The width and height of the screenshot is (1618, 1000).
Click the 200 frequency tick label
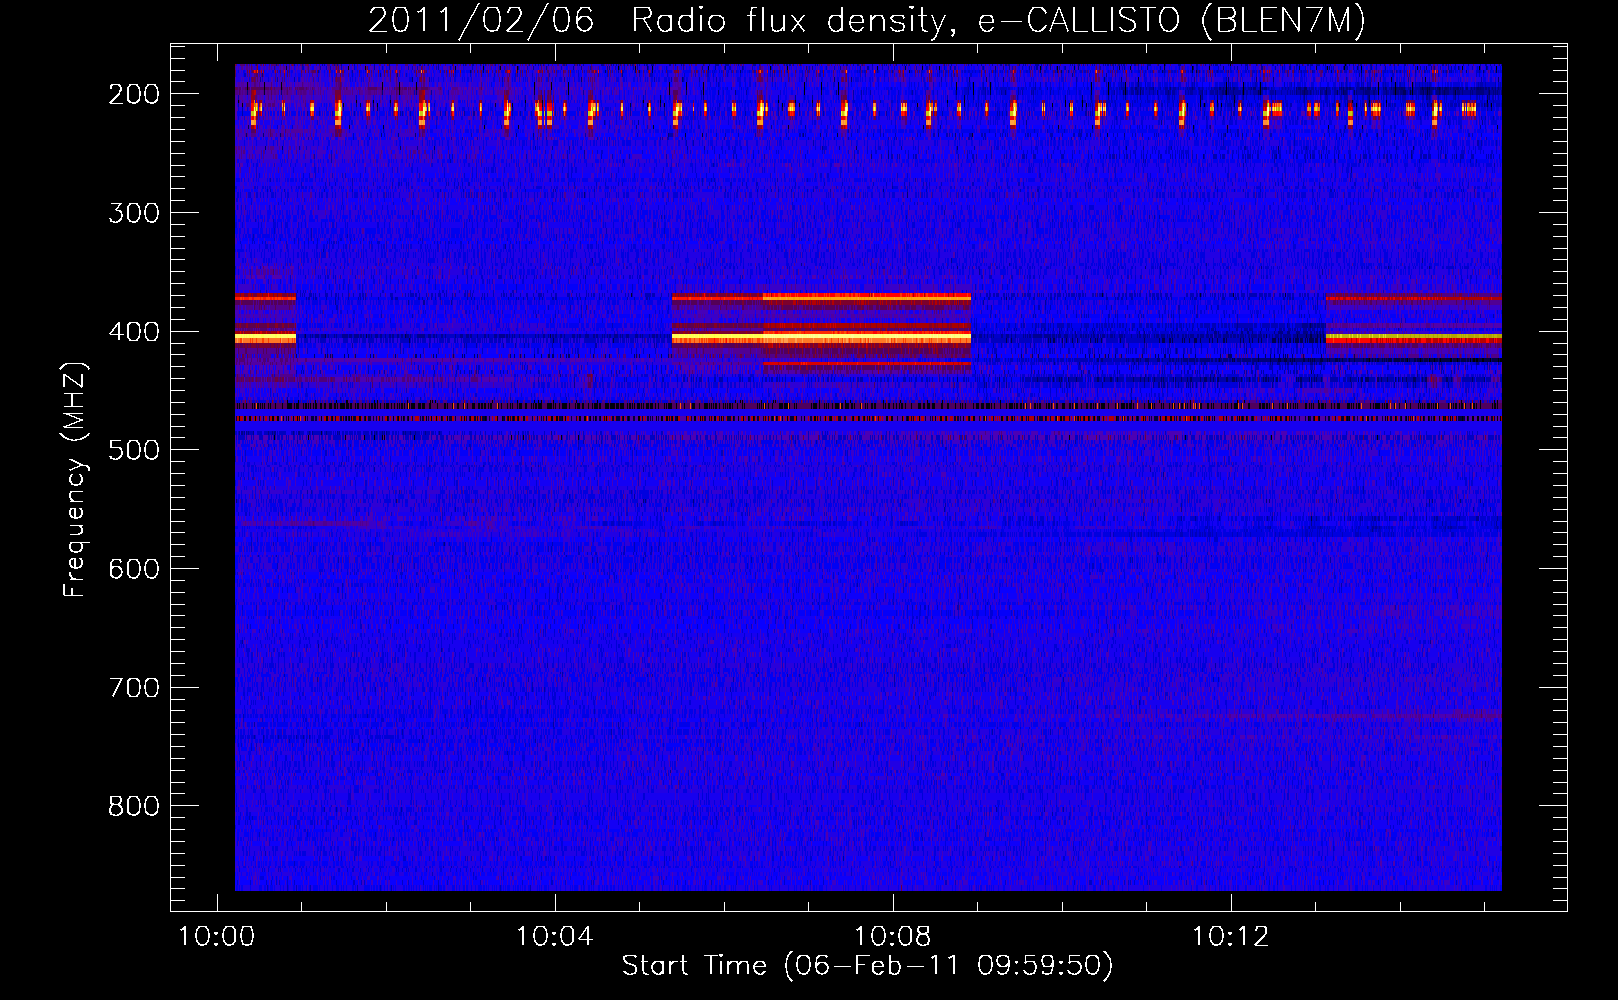click(x=134, y=94)
